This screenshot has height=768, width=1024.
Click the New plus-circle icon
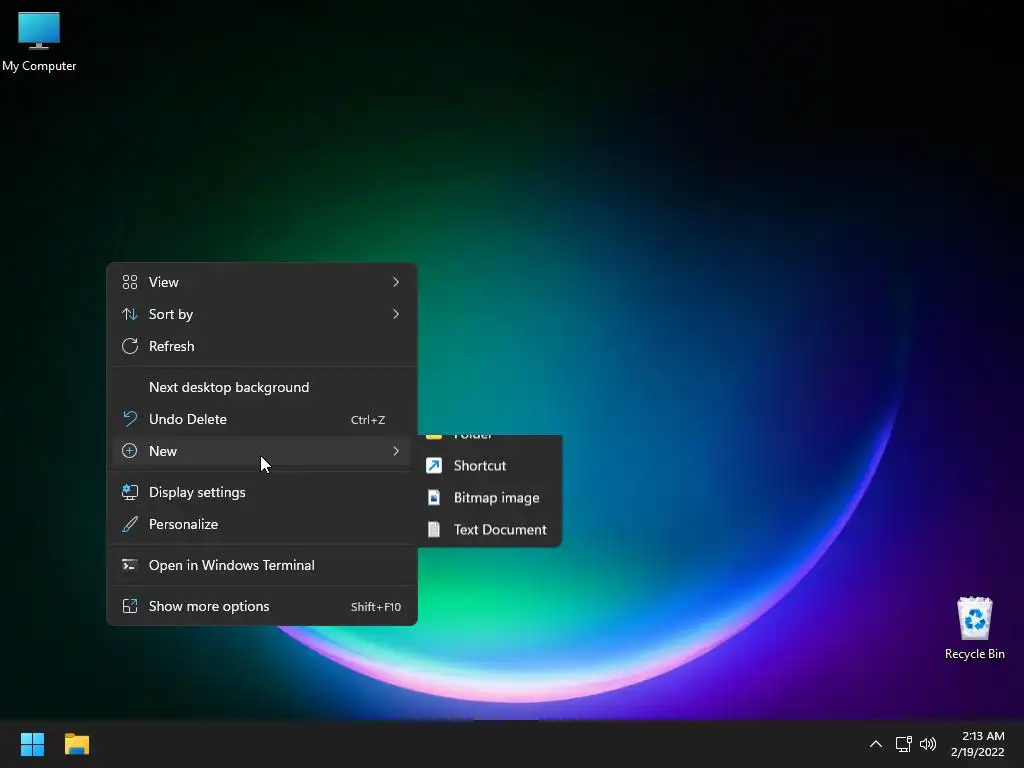(130, 451)
